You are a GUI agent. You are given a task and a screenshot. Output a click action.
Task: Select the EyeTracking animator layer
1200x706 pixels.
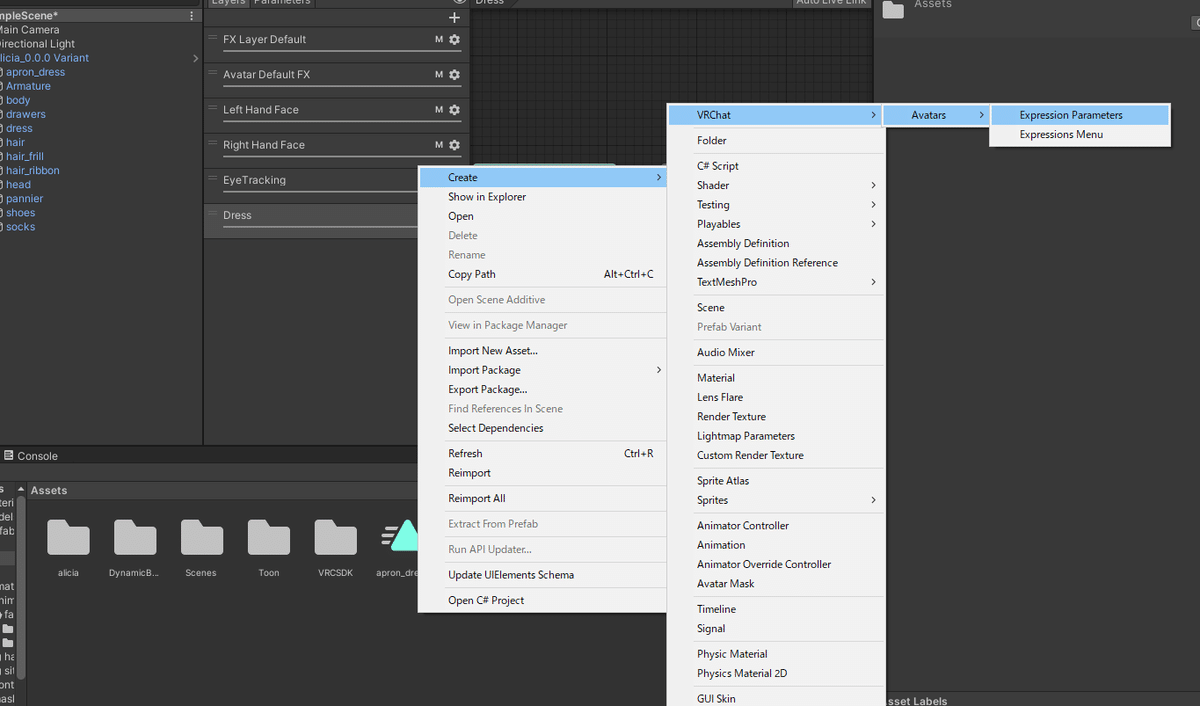coord(311,185)
